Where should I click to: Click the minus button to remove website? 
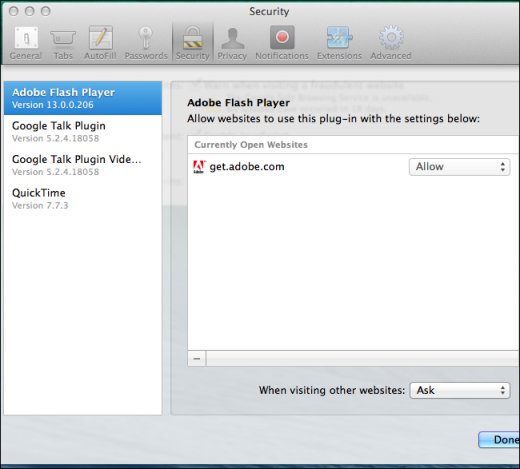point(197,359)
